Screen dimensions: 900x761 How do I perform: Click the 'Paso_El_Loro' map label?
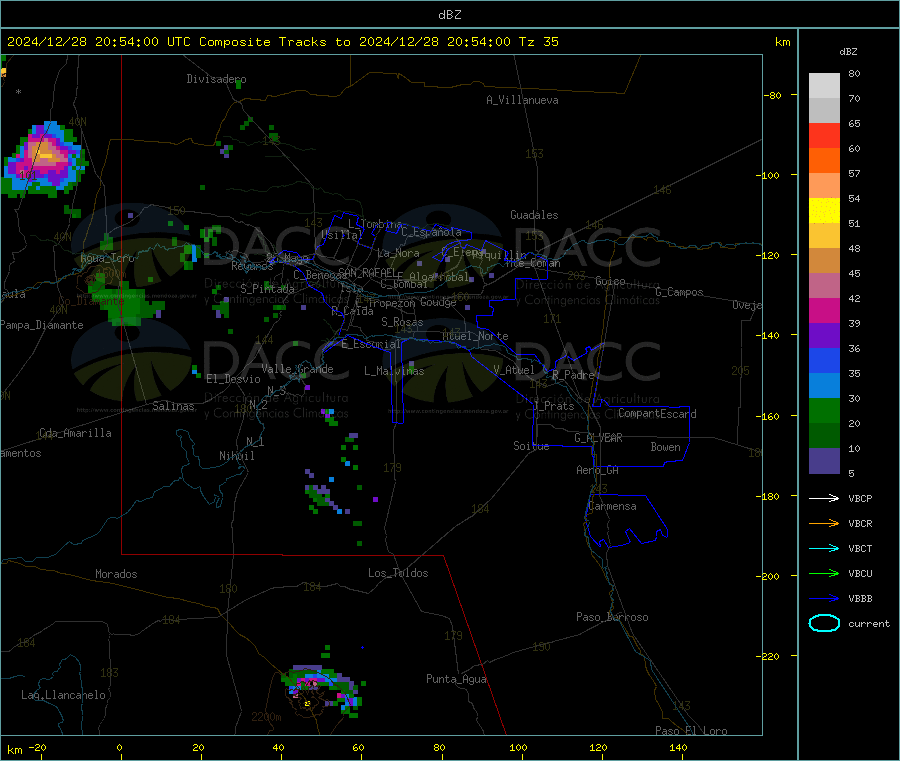691,731
